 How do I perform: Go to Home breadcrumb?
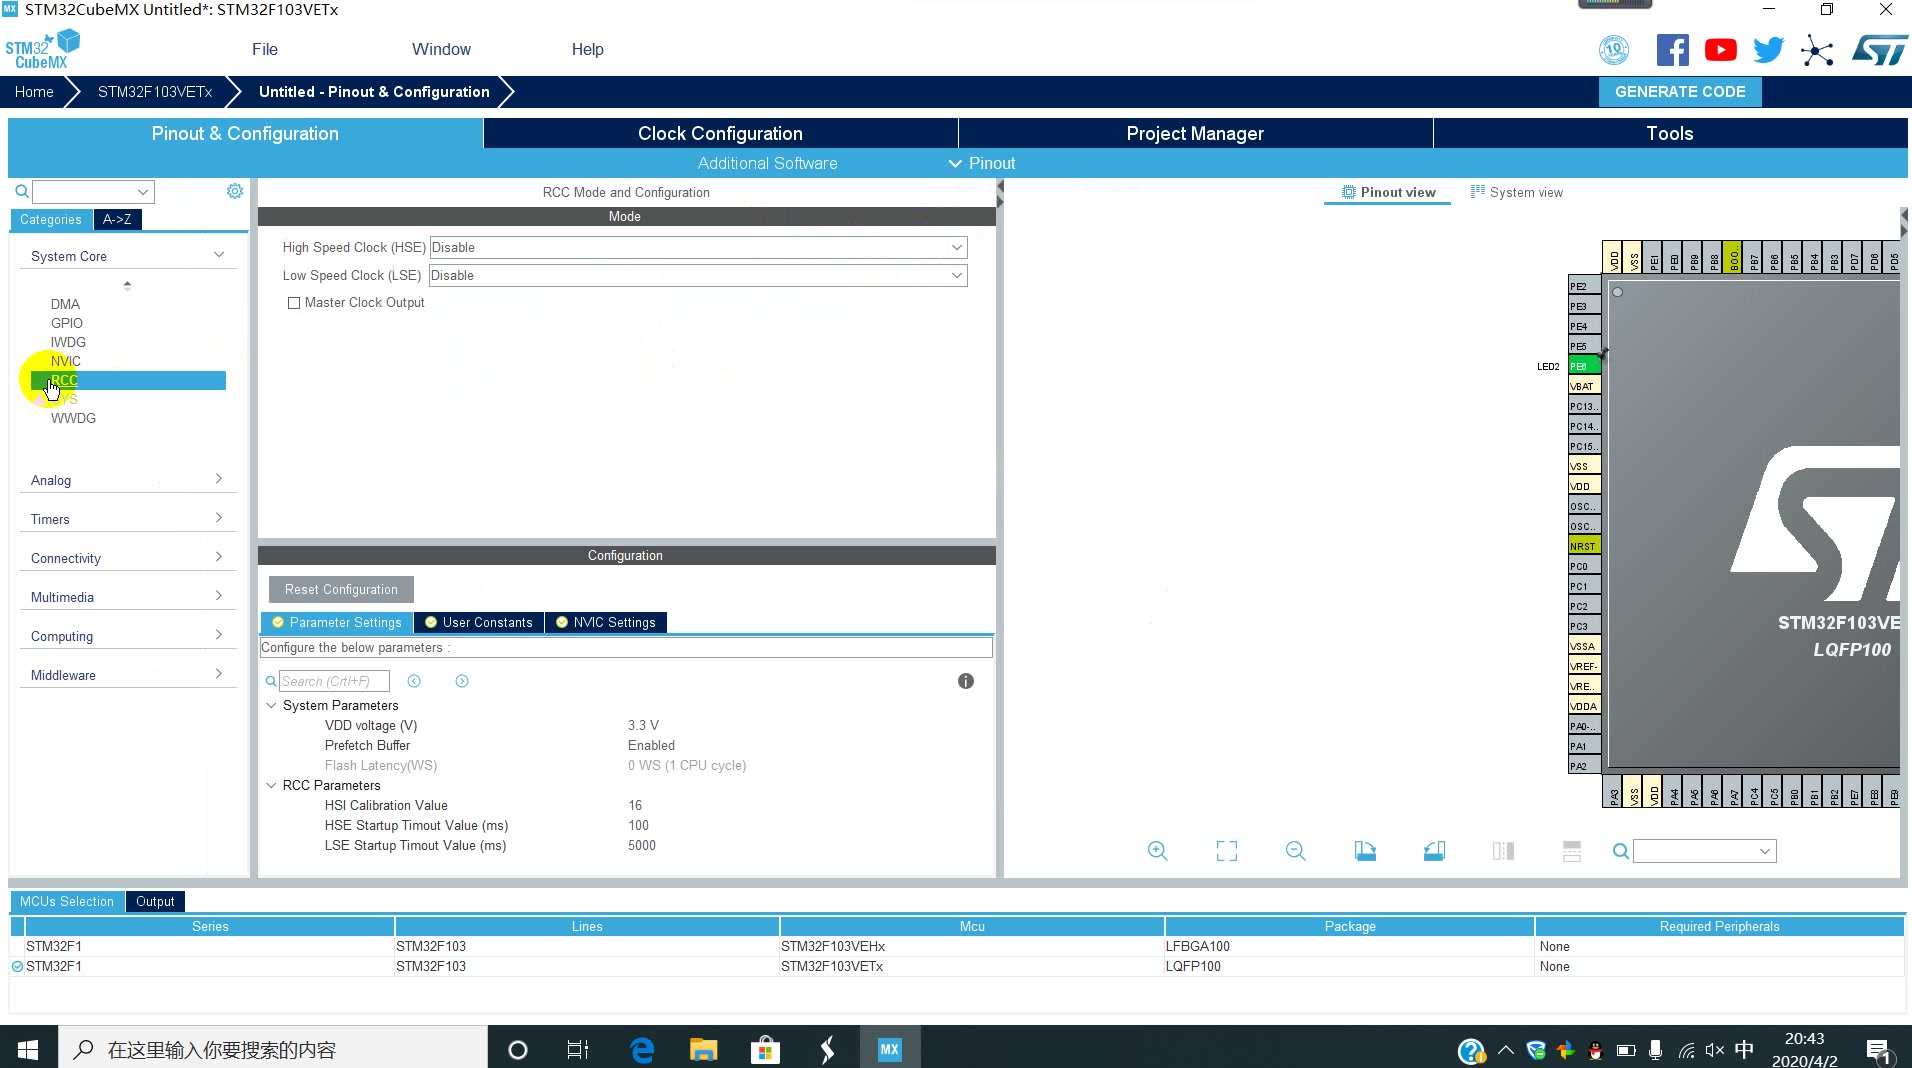point(34,91)
